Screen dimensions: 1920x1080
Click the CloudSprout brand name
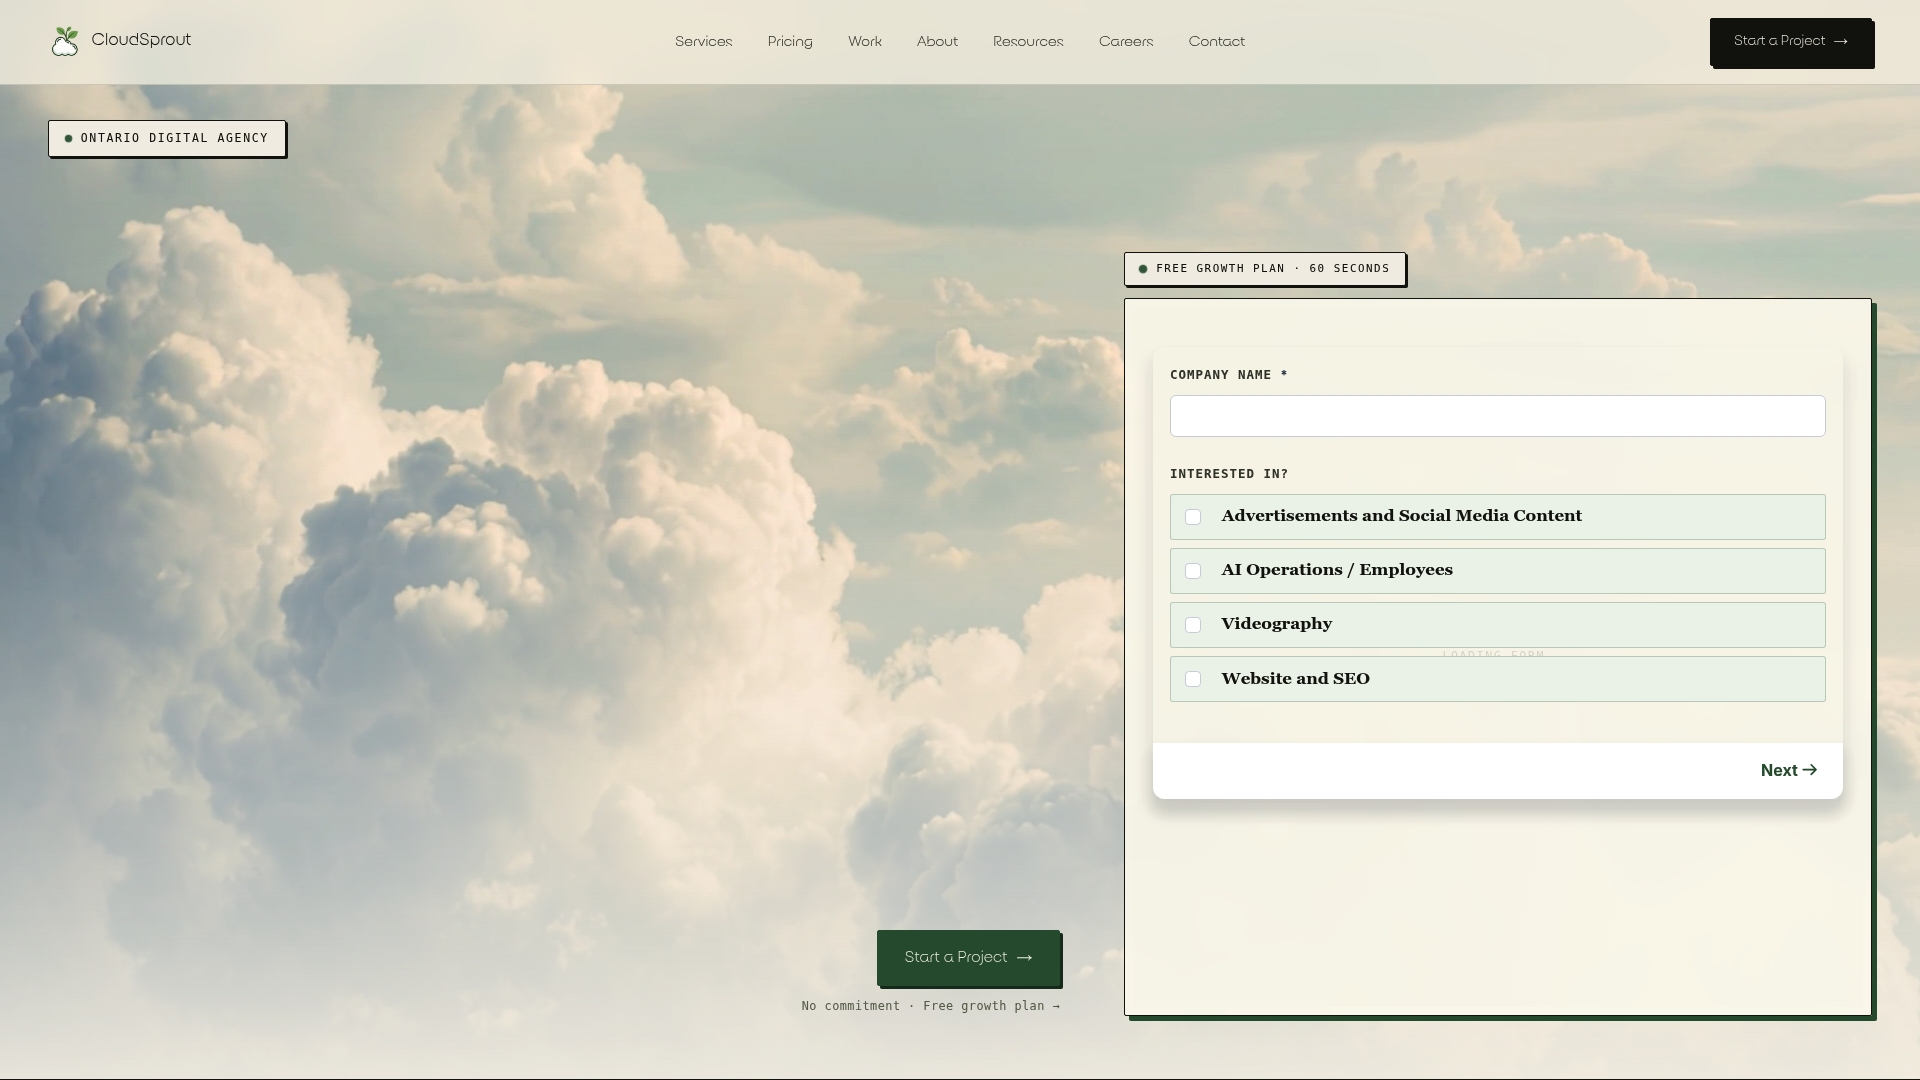click(141, 40)
